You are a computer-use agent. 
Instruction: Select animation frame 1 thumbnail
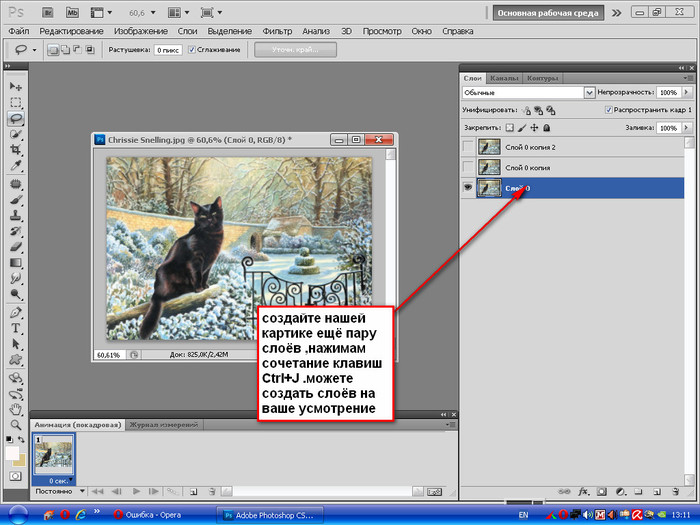click(x=54, y=456)
